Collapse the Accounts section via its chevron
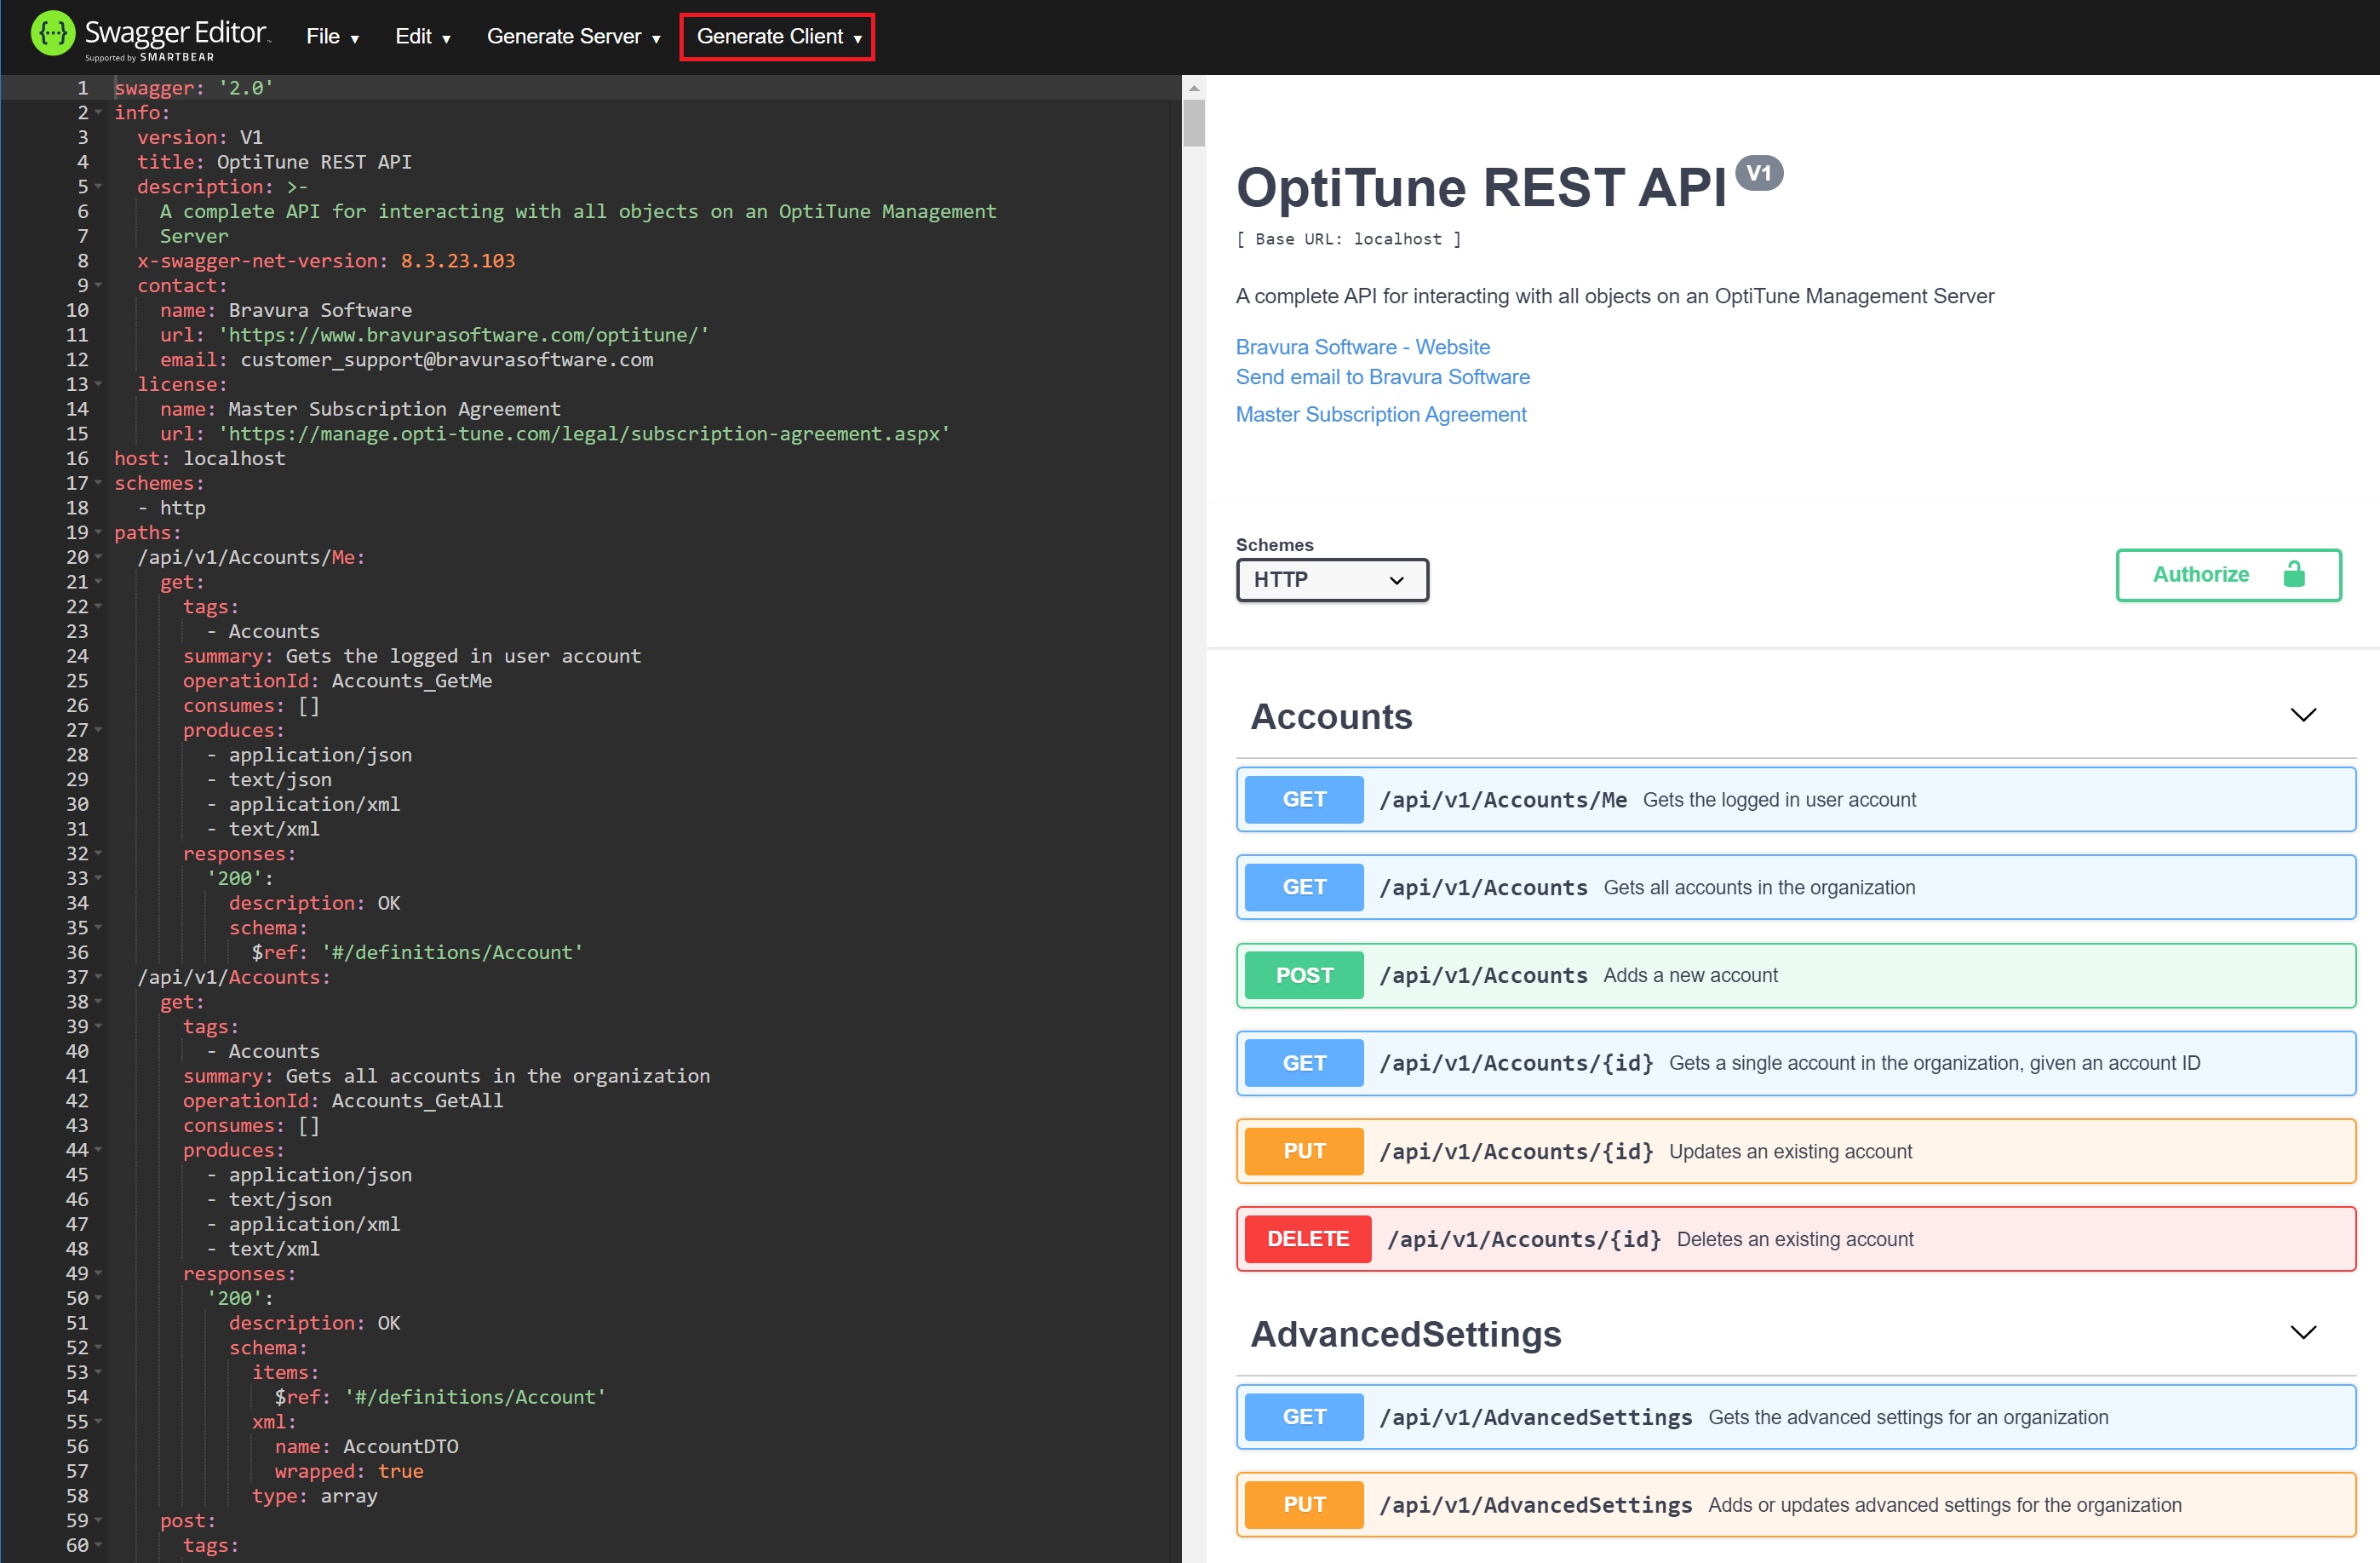 2303,715
